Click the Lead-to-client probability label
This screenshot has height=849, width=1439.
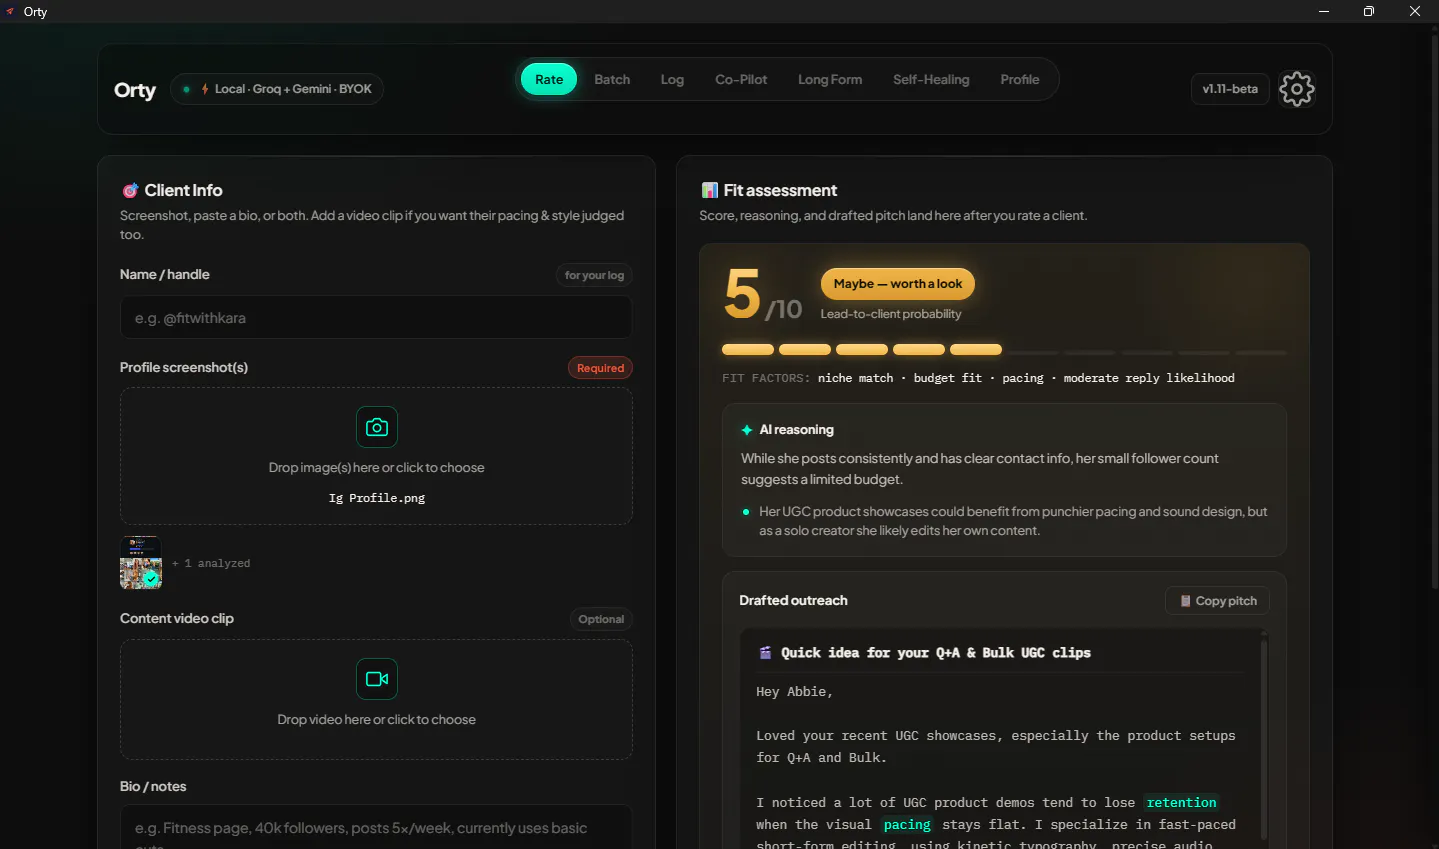[x=891, y=314]
